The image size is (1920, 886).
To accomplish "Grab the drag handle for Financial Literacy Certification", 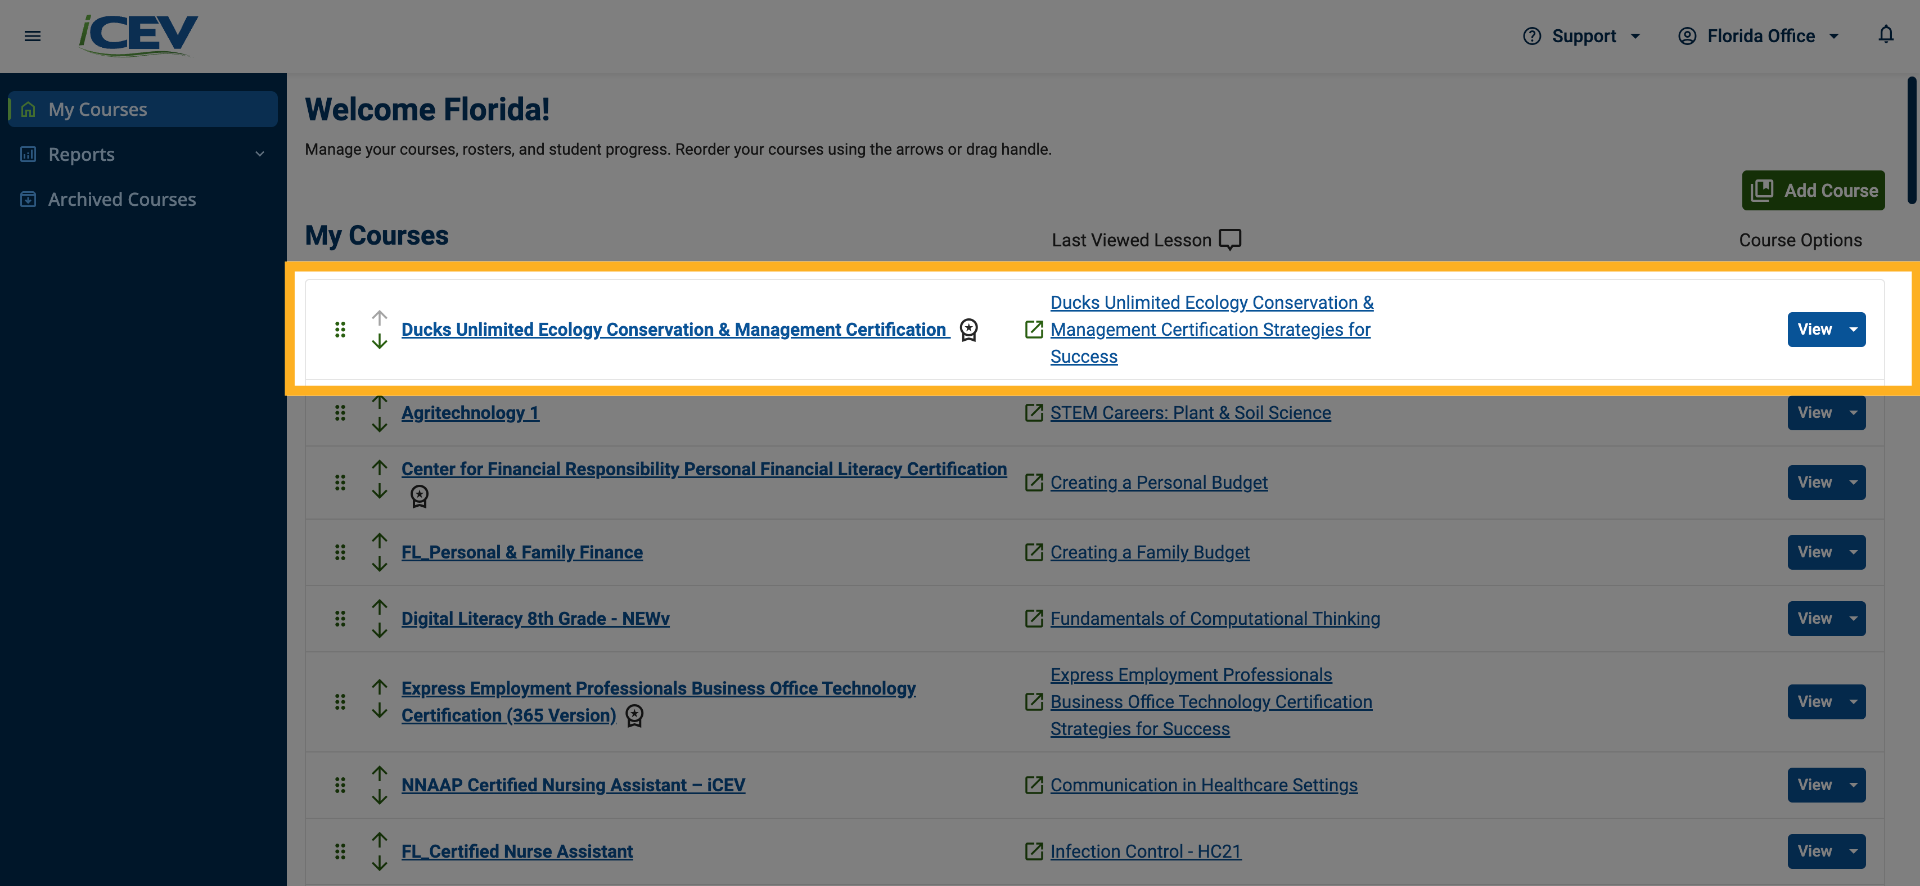I will coord(340,483).
